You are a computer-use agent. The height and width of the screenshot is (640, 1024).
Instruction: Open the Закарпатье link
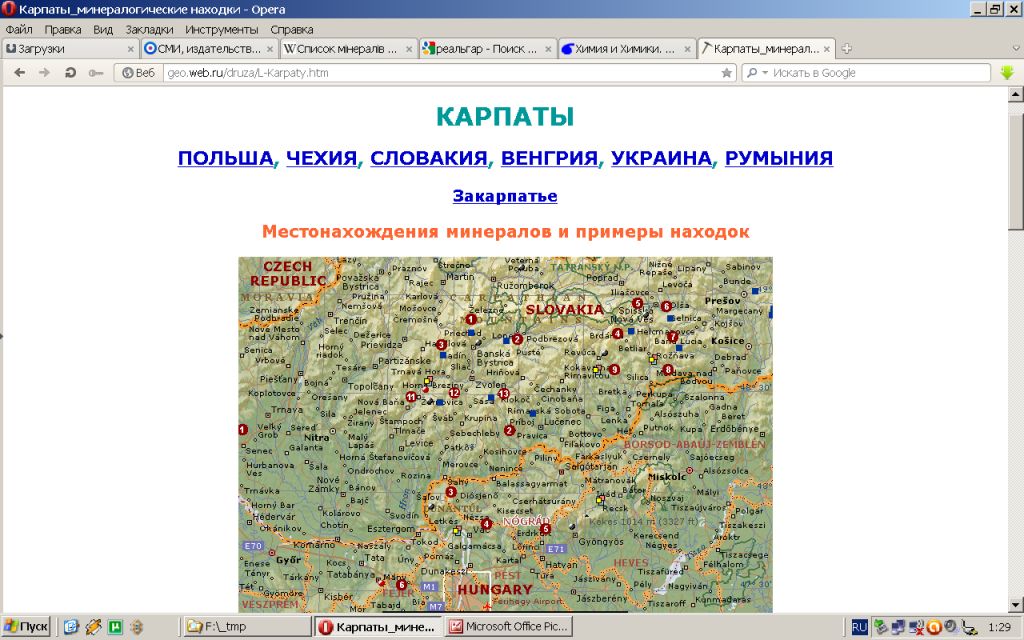click(505, 196)
